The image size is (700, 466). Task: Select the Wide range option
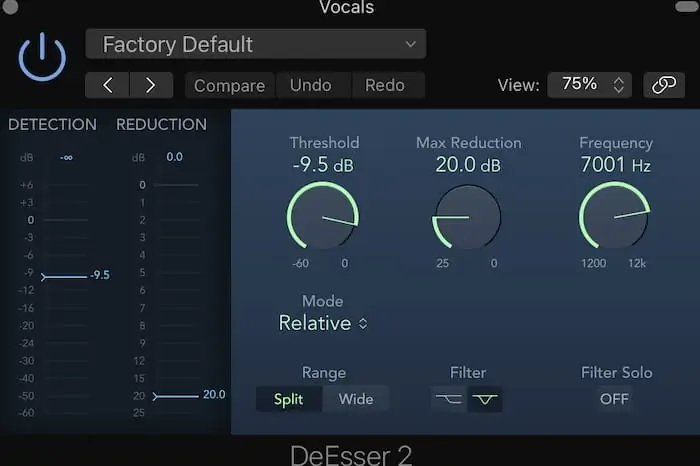coord(356,399)
